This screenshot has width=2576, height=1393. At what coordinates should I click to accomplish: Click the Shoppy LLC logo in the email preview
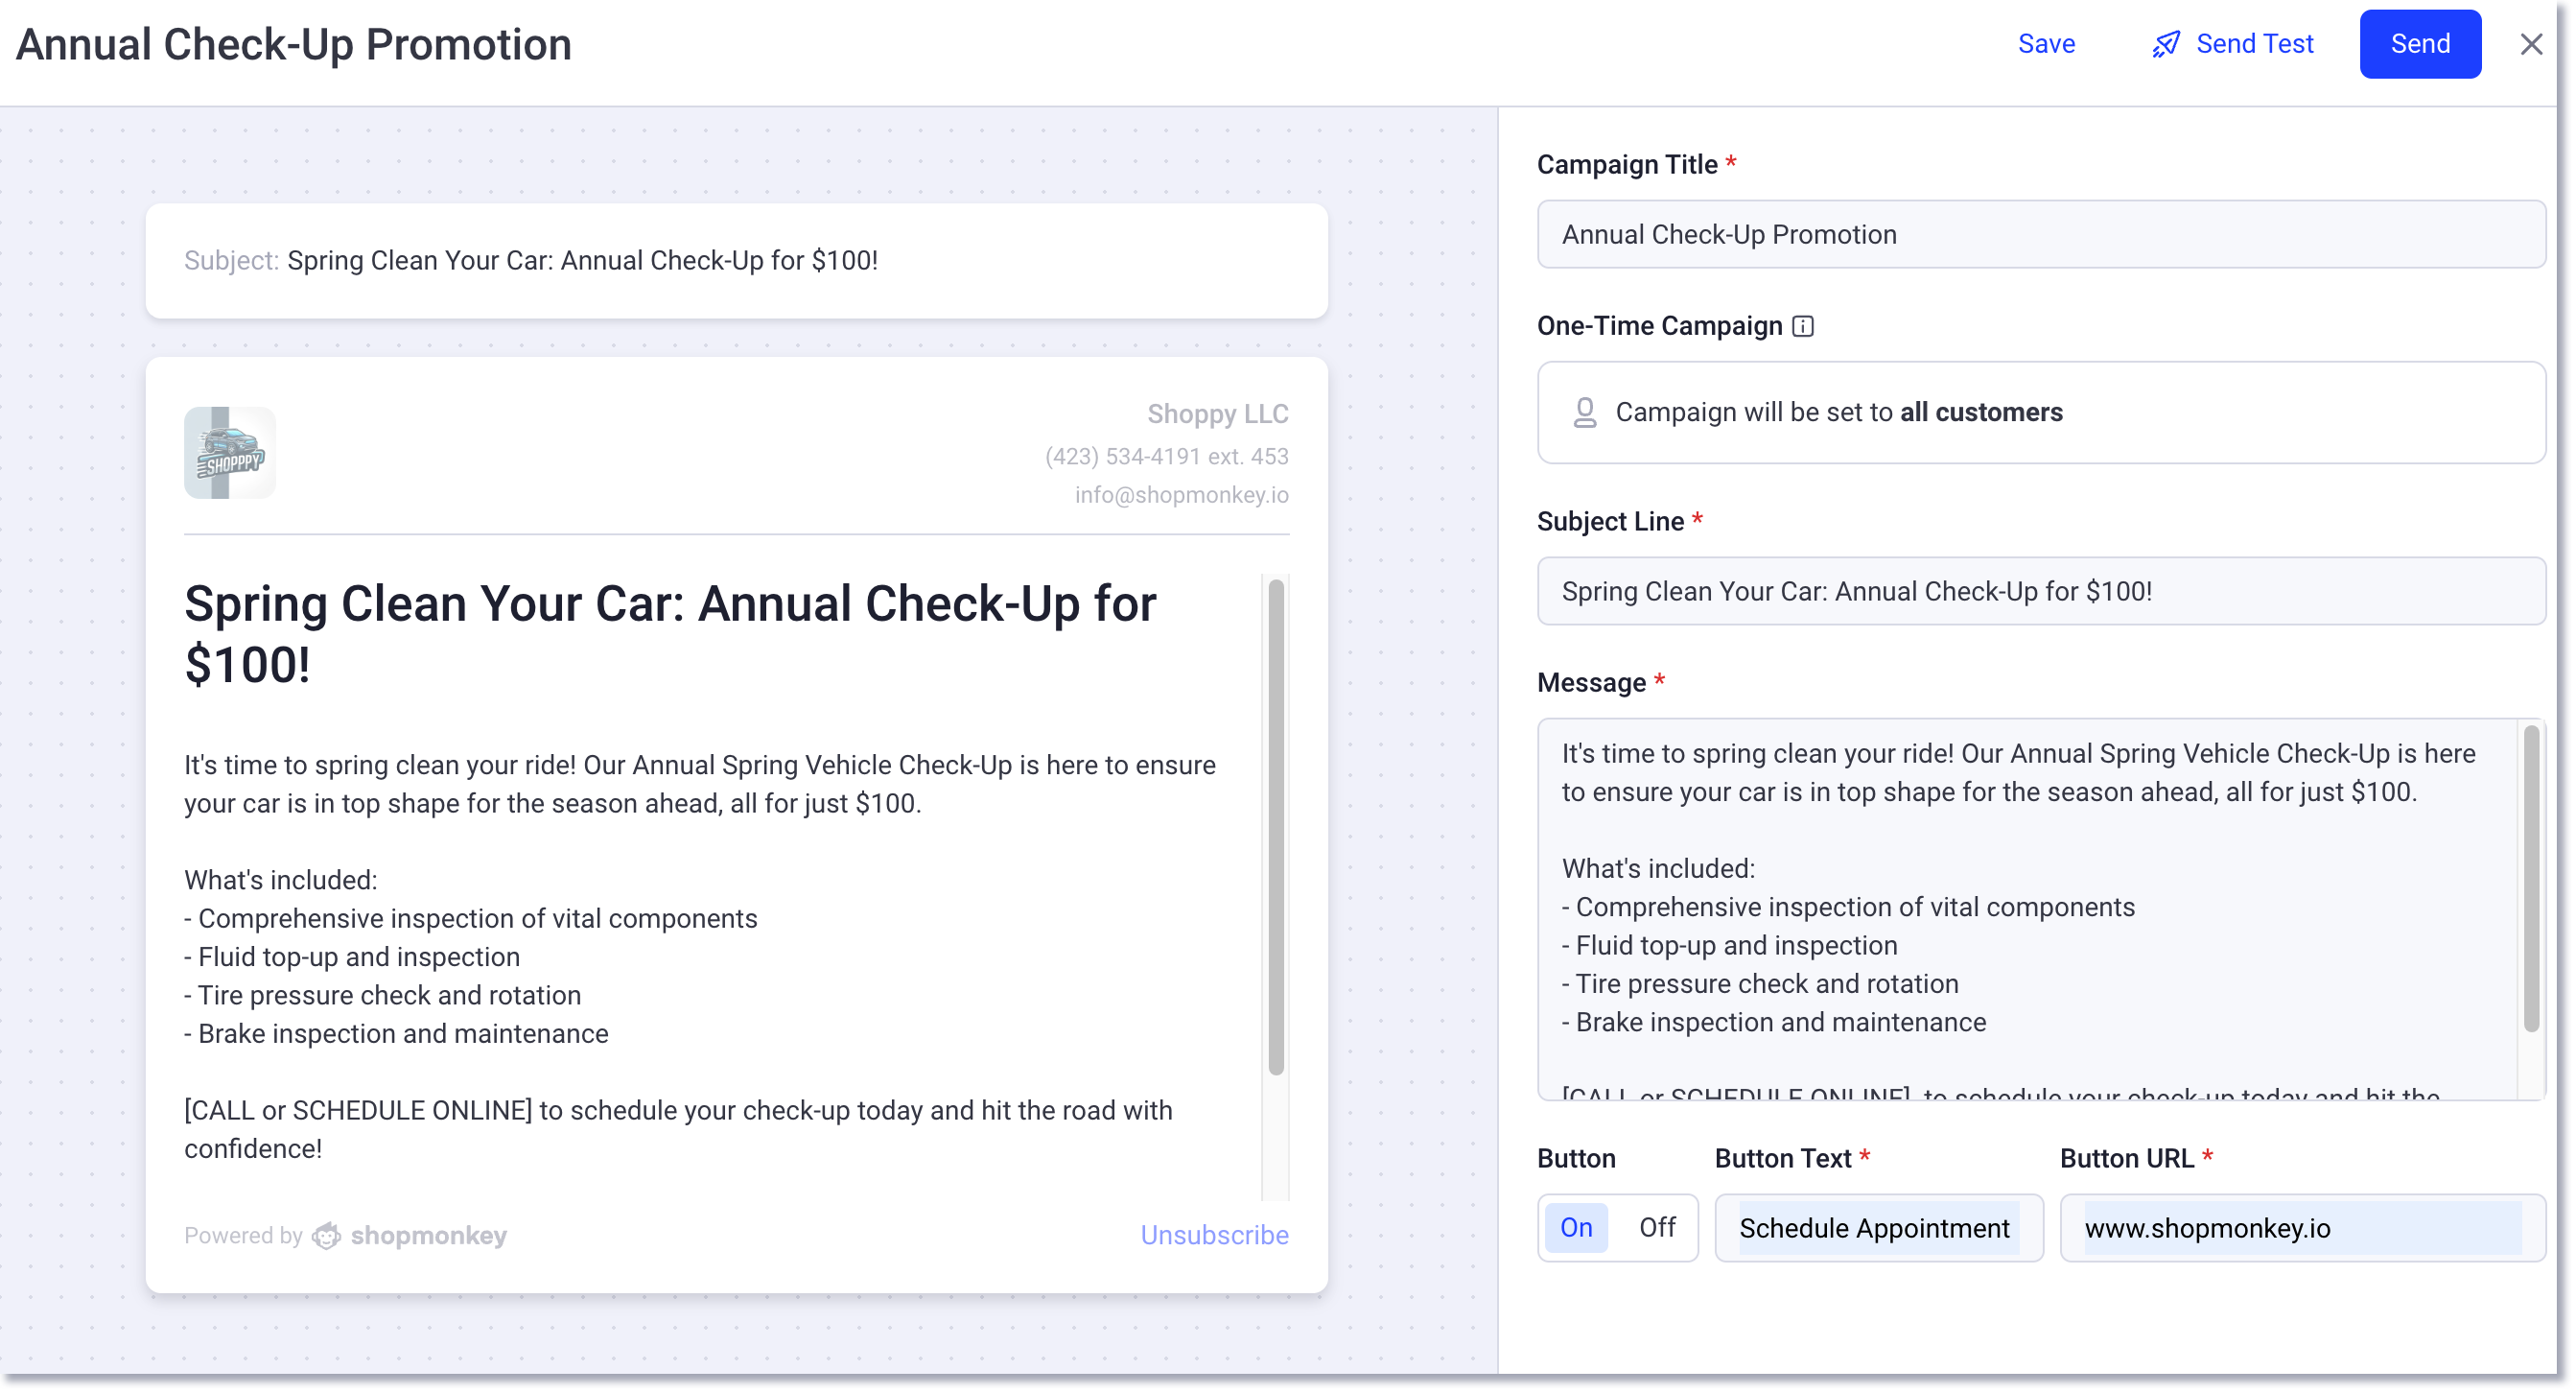(229, 452)
